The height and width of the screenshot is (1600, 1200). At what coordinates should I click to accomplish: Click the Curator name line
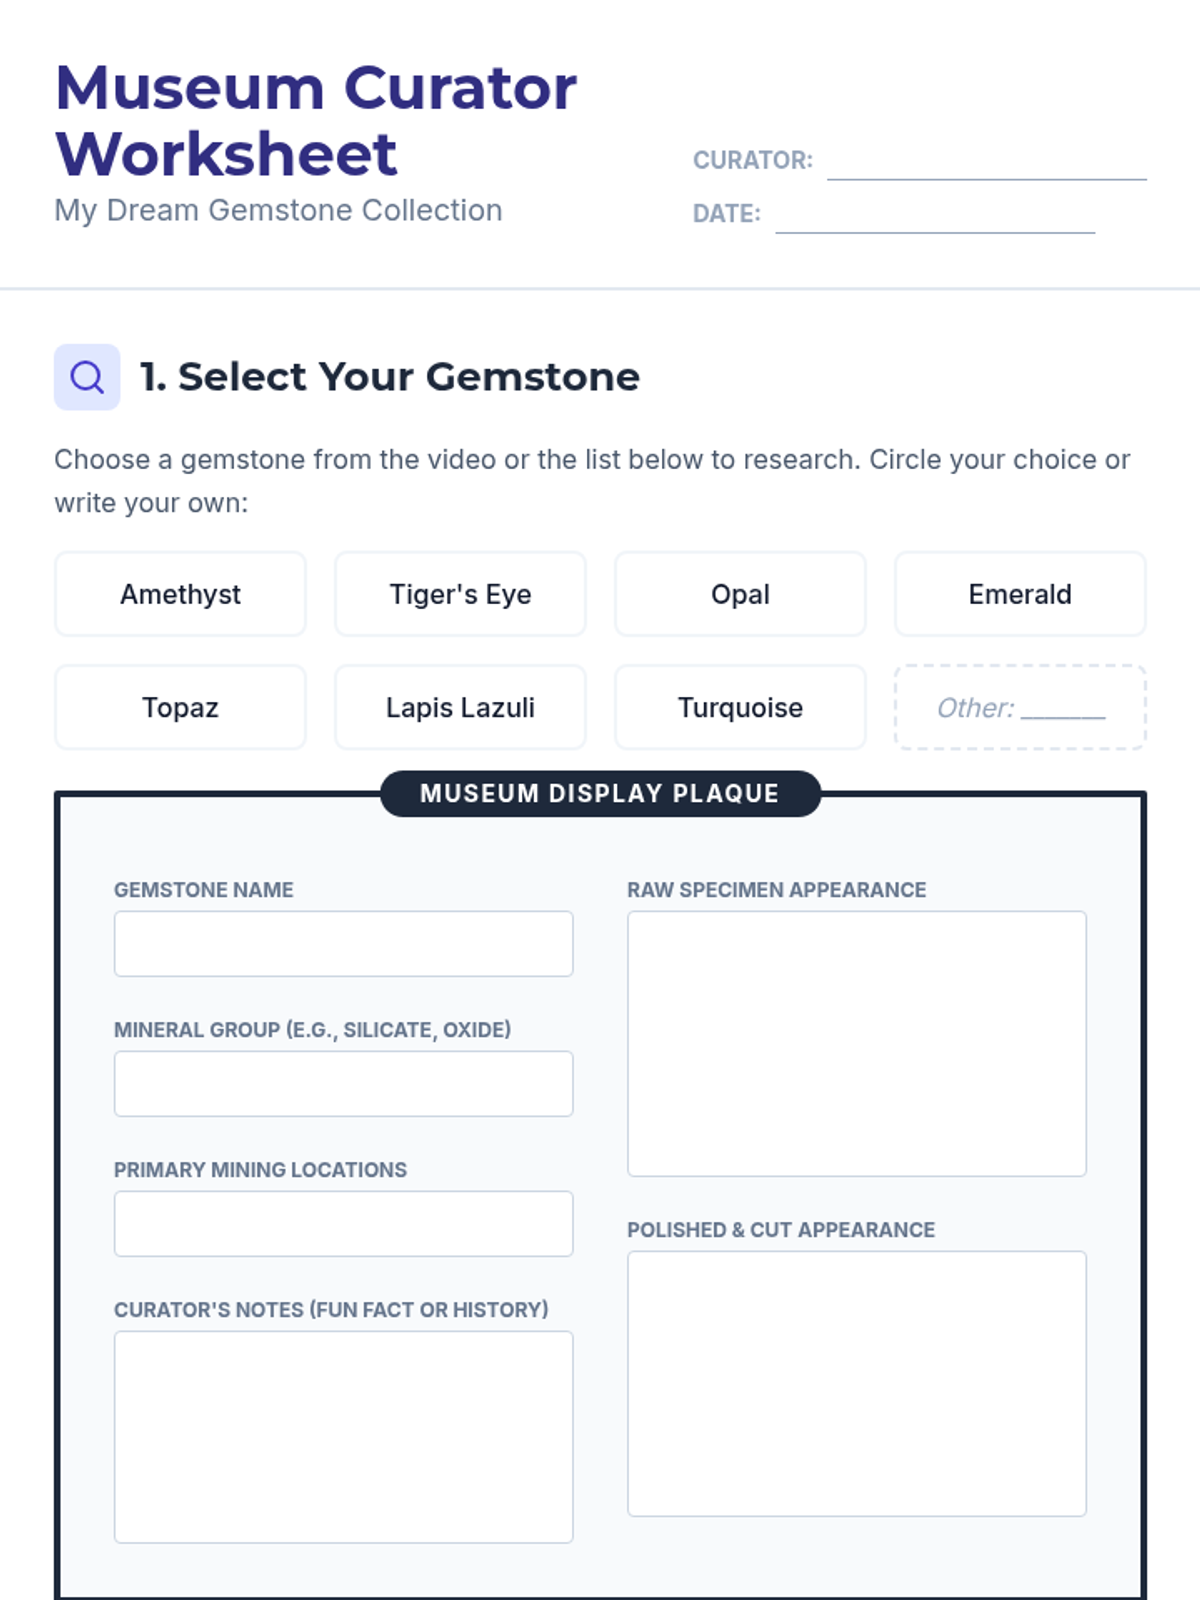[987, 161]
